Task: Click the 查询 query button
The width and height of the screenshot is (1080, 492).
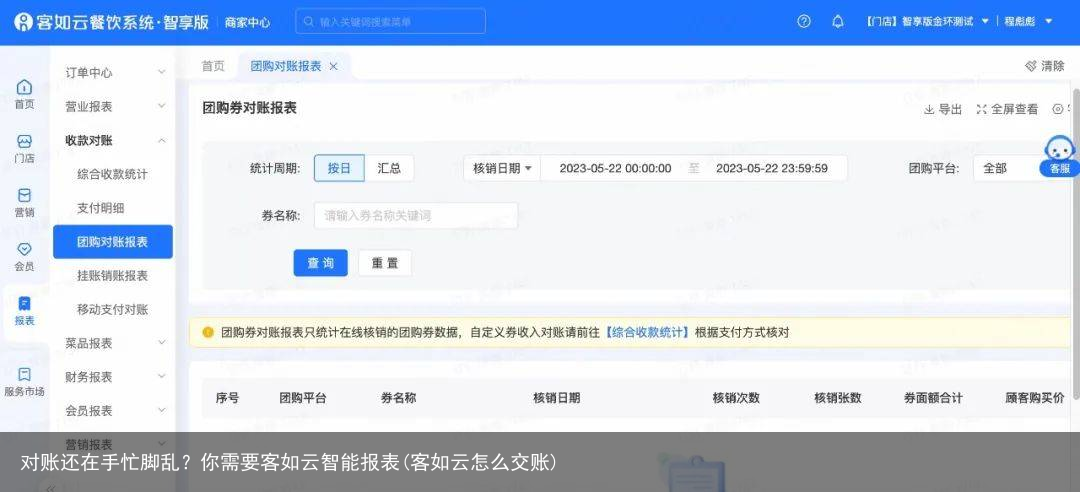Action: (320, 263)
